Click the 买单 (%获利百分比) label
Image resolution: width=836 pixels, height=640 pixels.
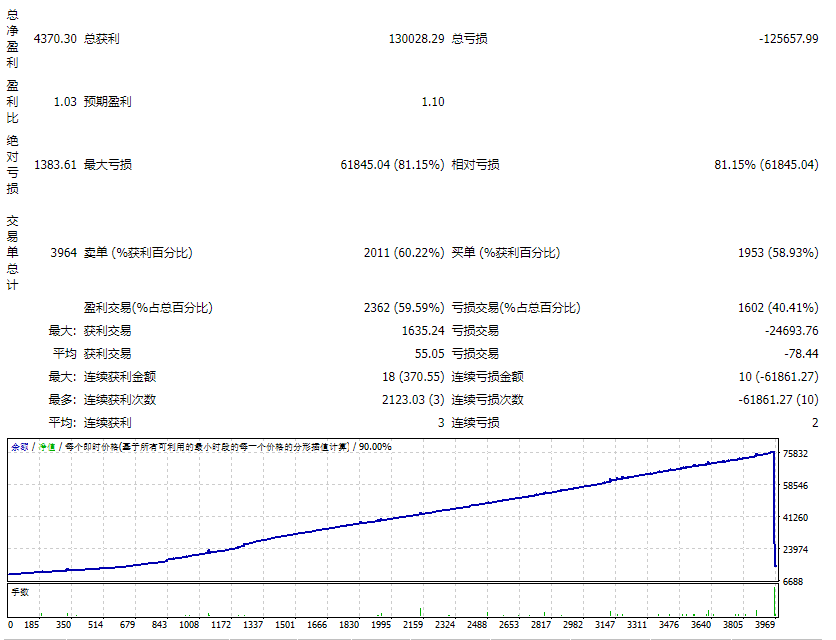pos(506,253)
